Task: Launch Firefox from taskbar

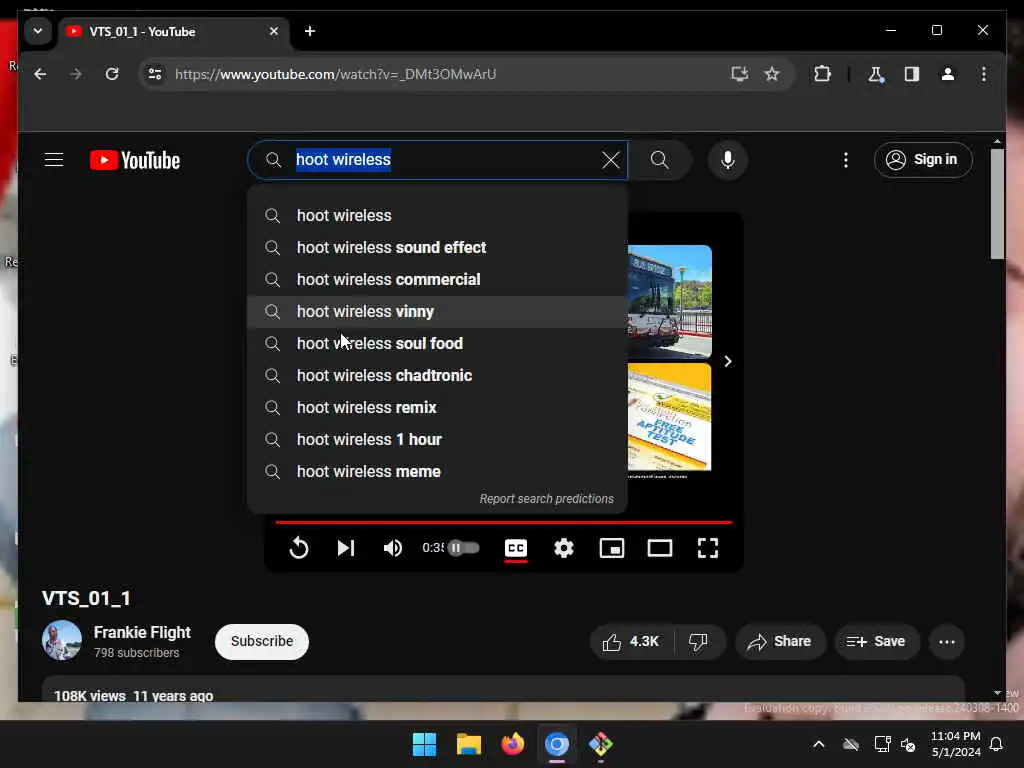Action: (513, 744)
